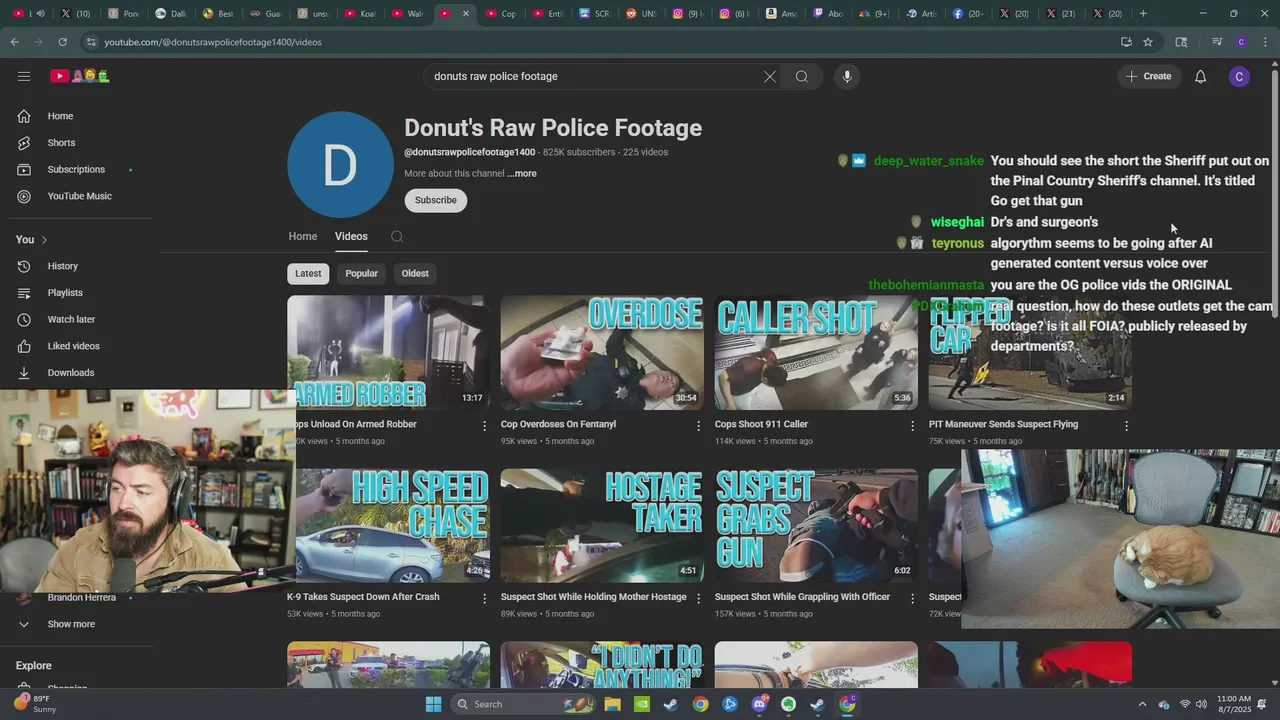
Task: Open File Explorer from the taskbar
Action: 612,704
